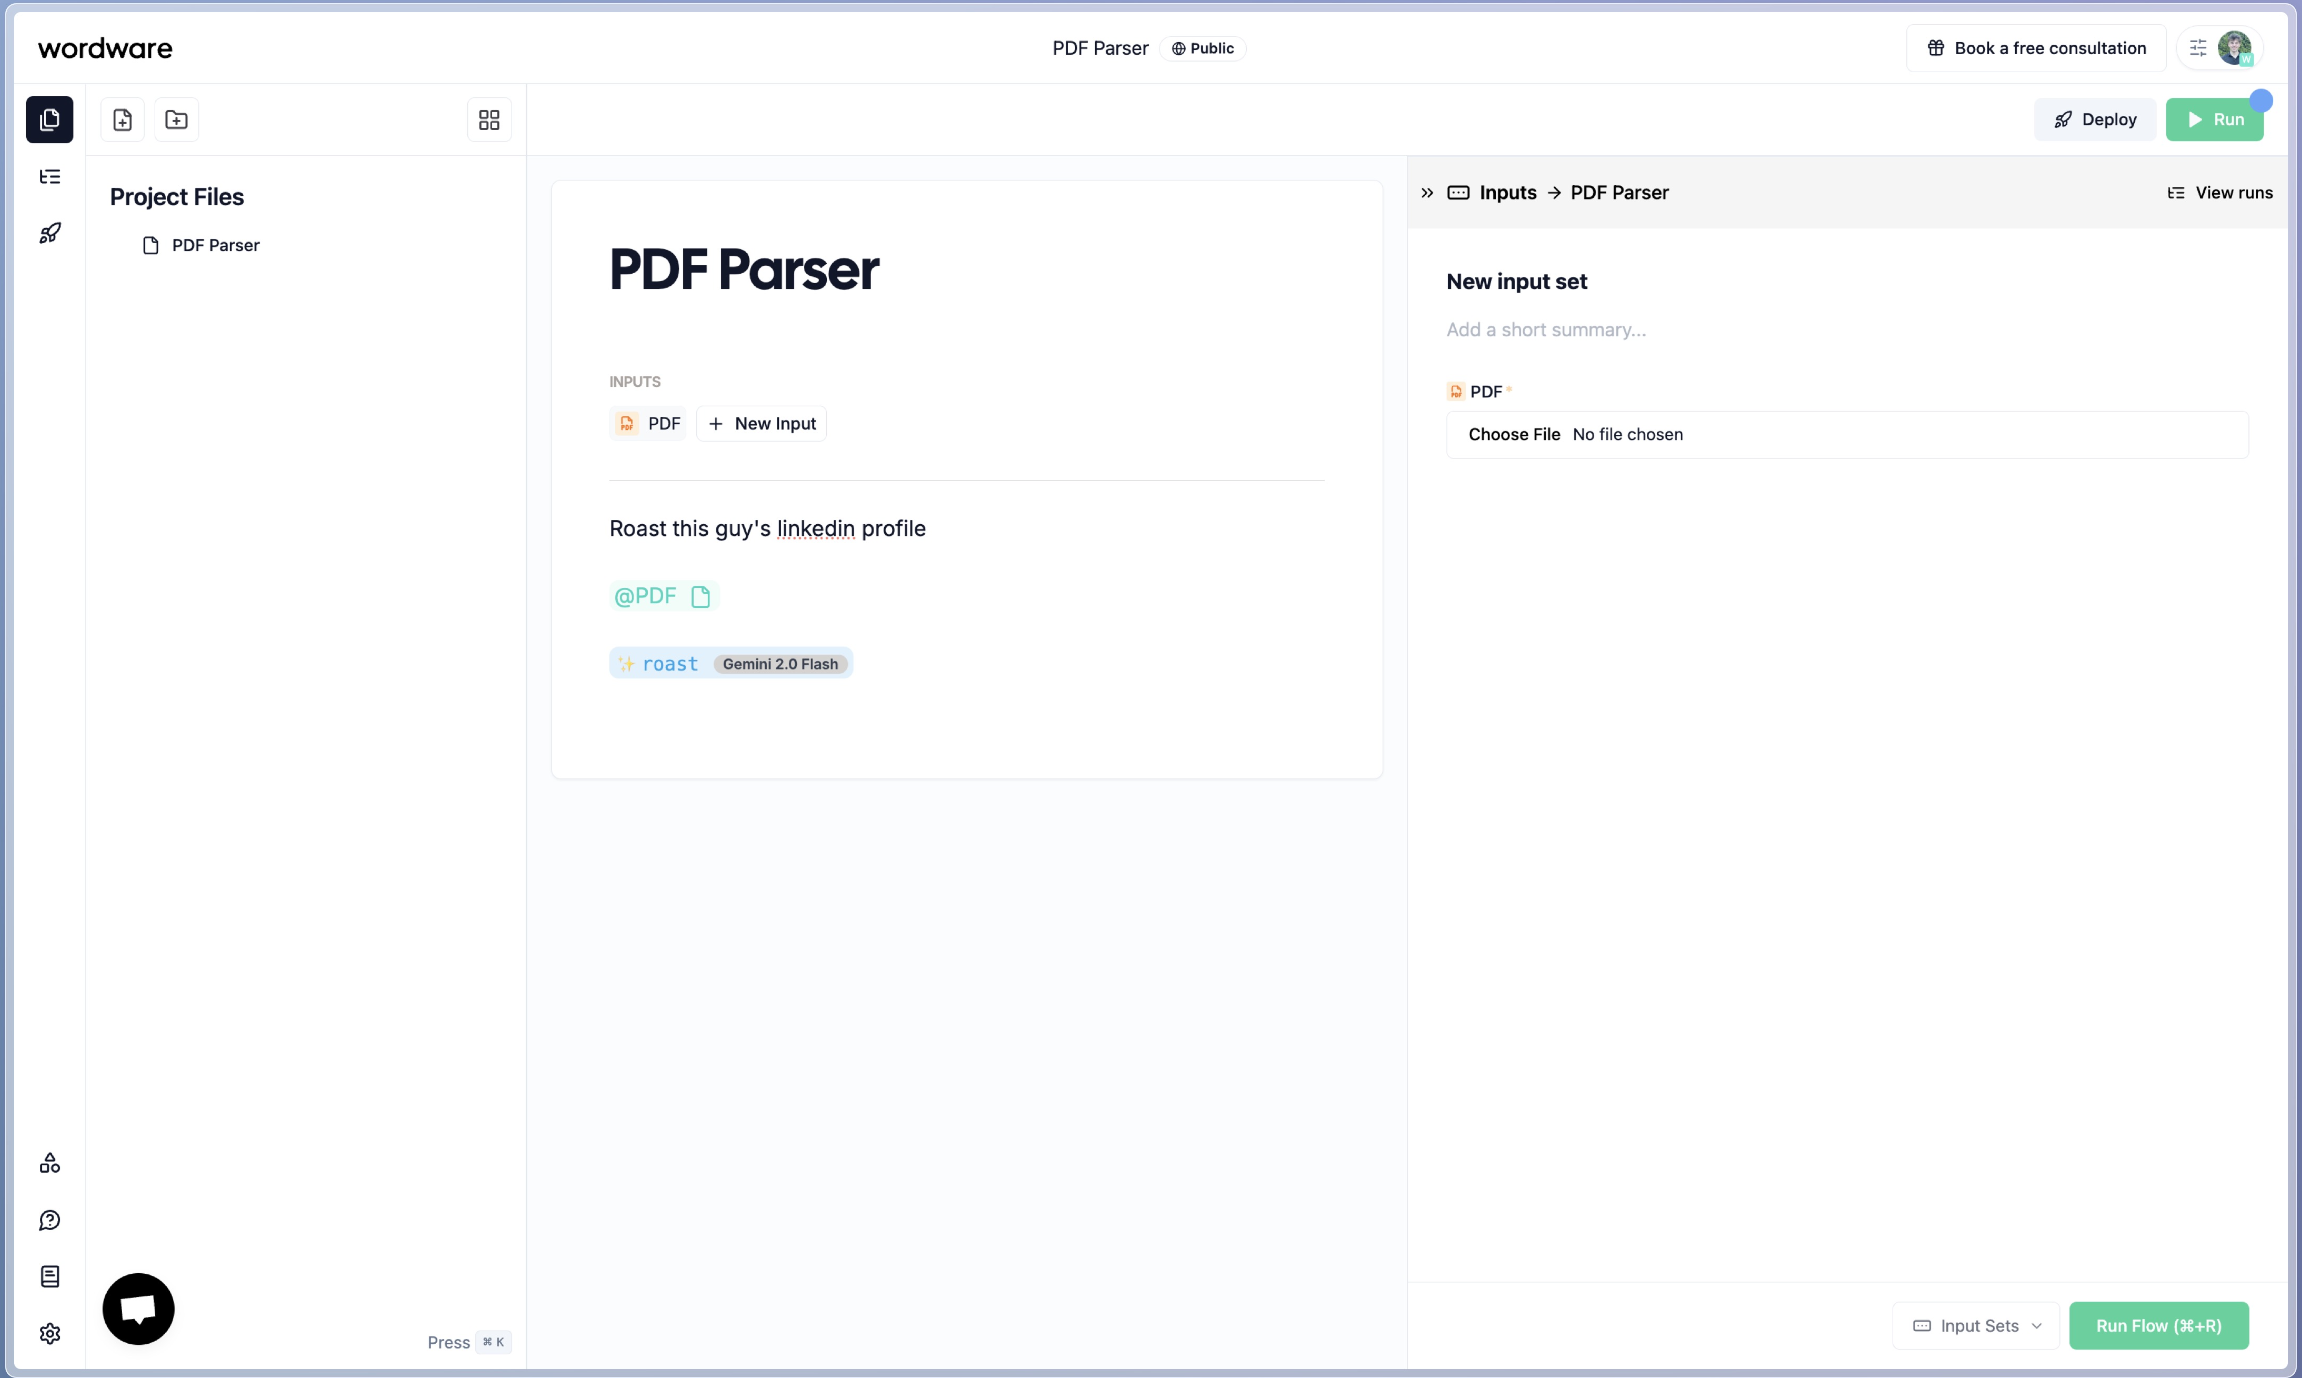Create a new folder in Project Files
The height and width of the screenshot is (1378, 2302).
point(176,119)
